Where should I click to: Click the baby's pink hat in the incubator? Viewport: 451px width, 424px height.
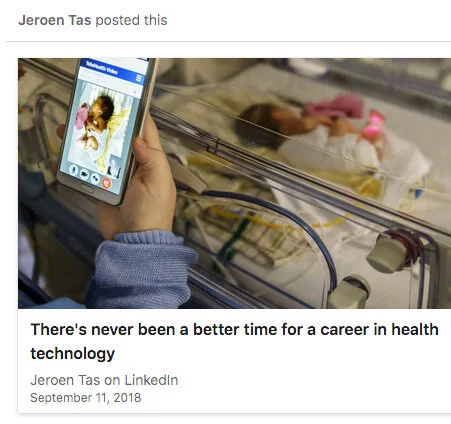[x=336, y=106]
